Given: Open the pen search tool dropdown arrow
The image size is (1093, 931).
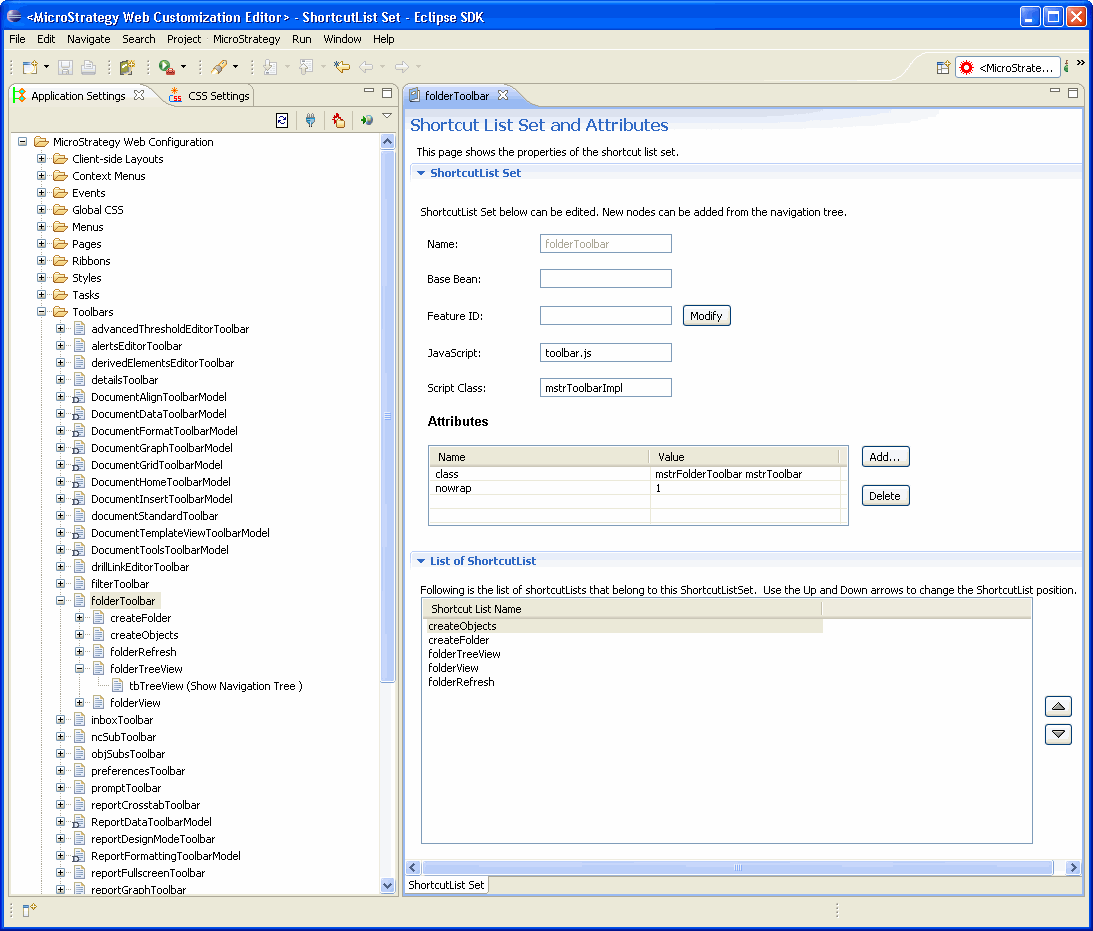Looking at the screenshot, I should [236, 67].
